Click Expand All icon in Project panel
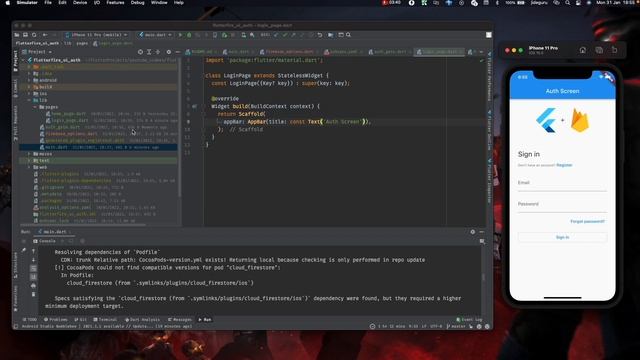This screenshot has height=360, width=640. [x=149, y=52]
